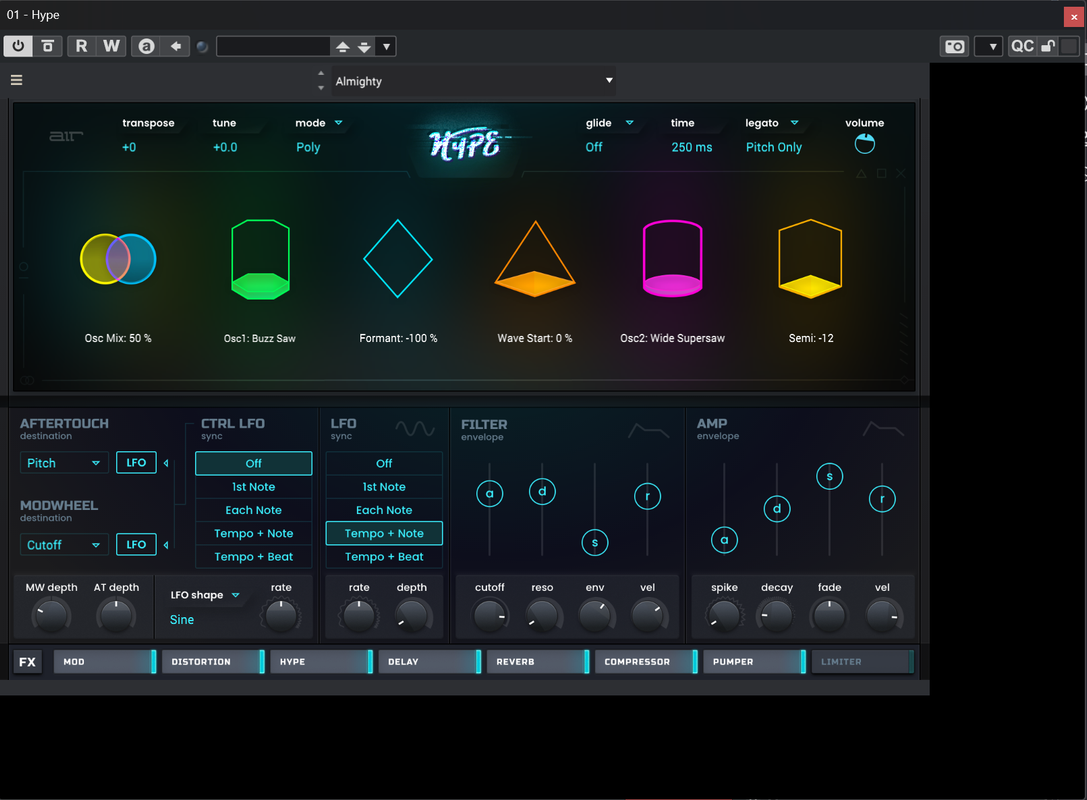Select LFO sync Tempo + Note
Image resolution: width=1087 pixels, height=800 pixels.
(x=384, y=533)
